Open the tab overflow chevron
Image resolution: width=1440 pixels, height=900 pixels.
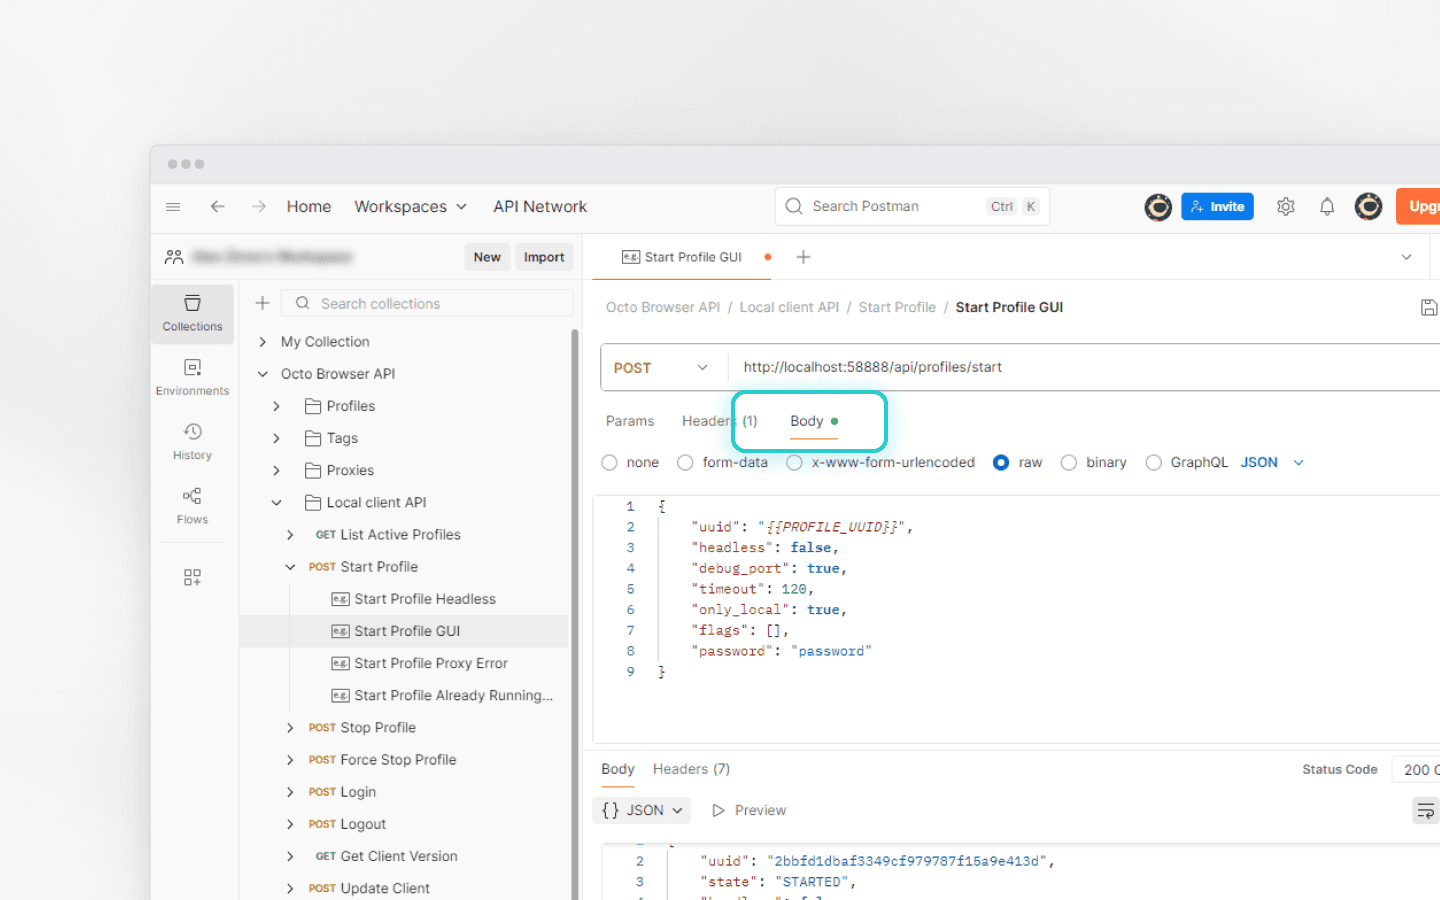click(x=1406, y=257)
